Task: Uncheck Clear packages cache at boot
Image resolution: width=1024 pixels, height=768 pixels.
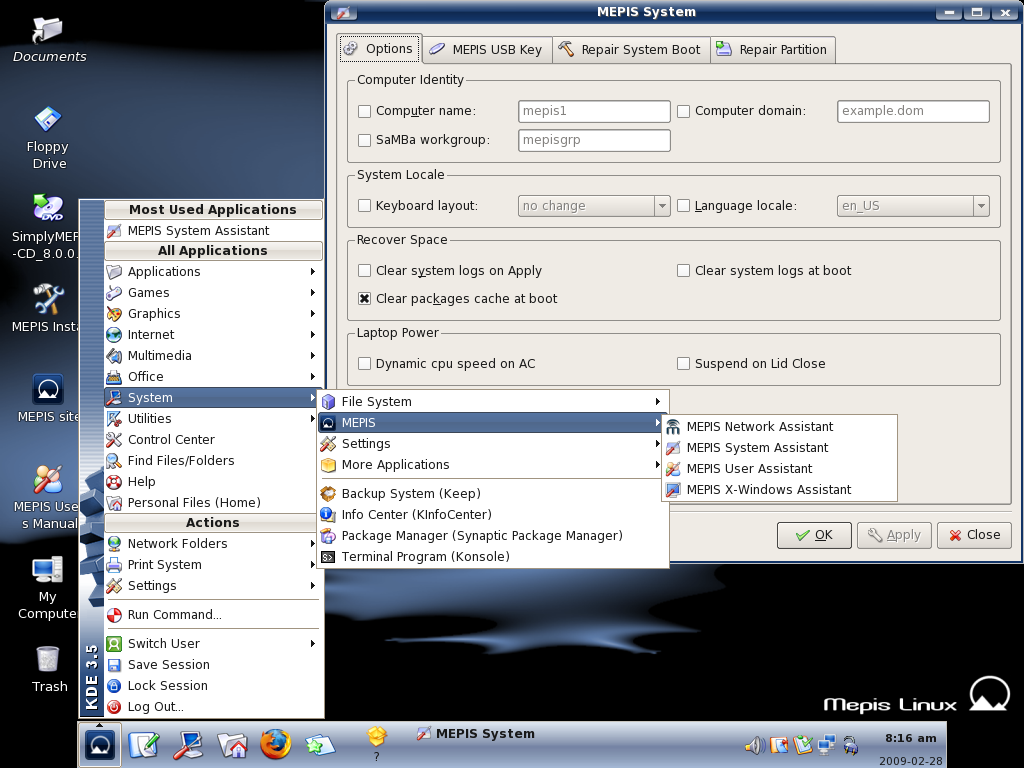Action: (364, 299)
